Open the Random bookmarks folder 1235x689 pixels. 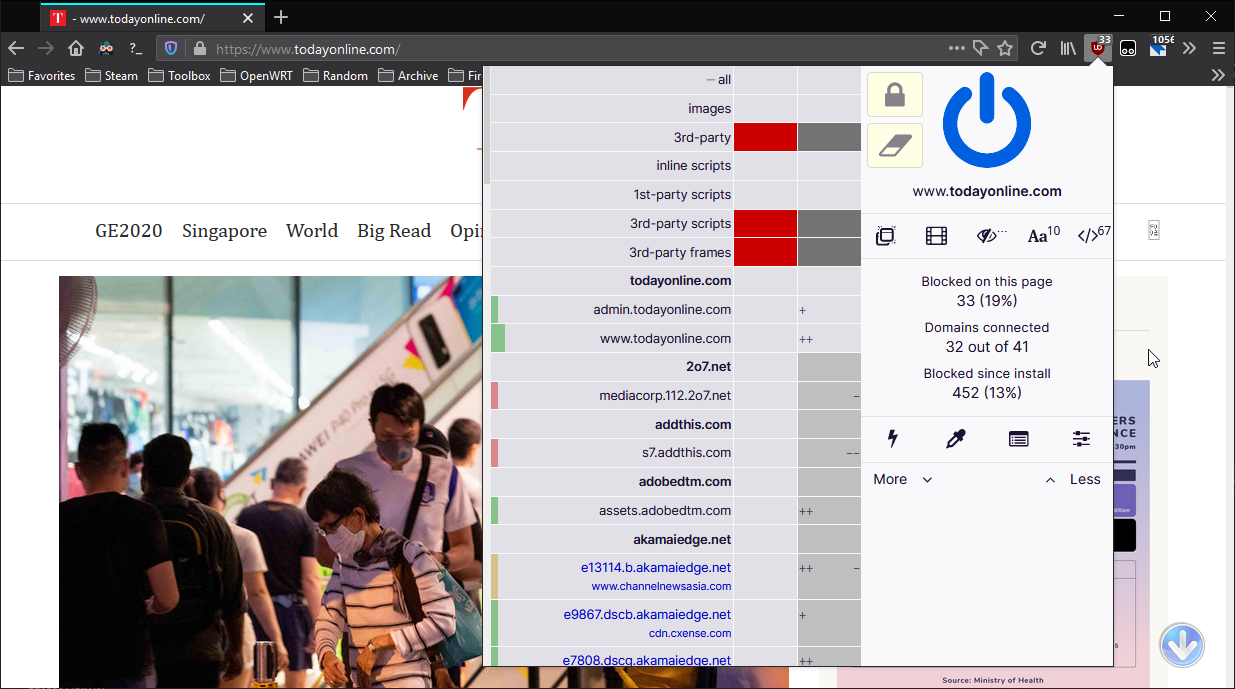tap(335, 75)
